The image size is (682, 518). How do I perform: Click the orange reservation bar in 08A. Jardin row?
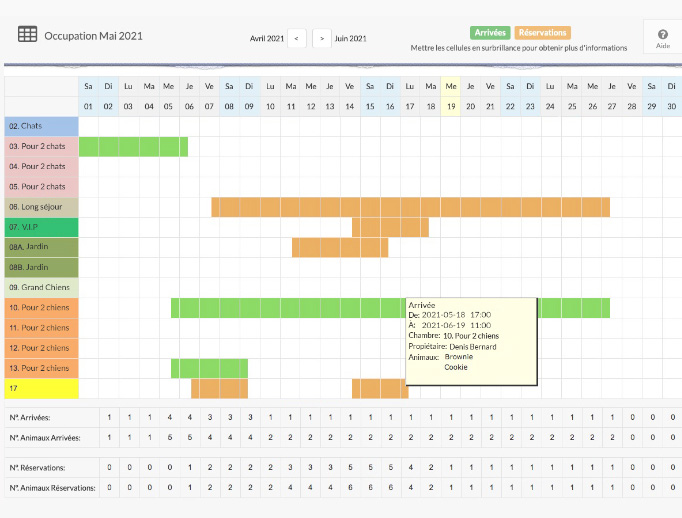(340, 247)
